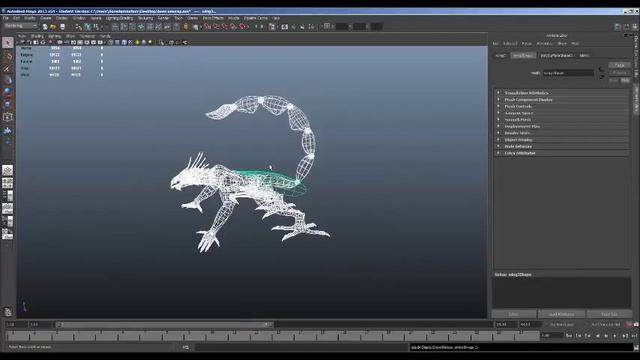Click the select camera icon in panel toolbar

point(23,42)
